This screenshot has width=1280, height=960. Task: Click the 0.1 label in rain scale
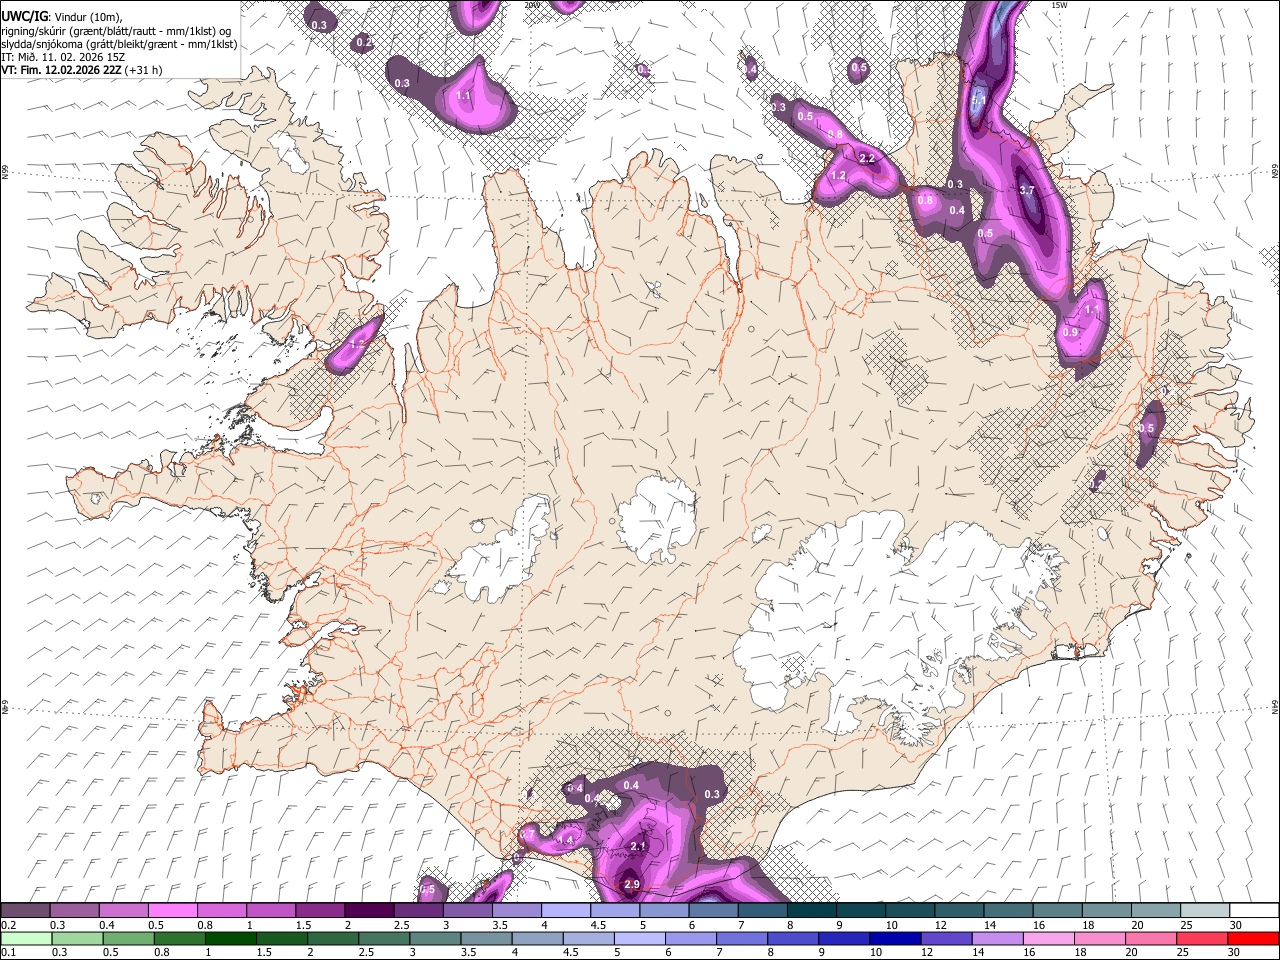pyautogui.click(x=8, y=953)
